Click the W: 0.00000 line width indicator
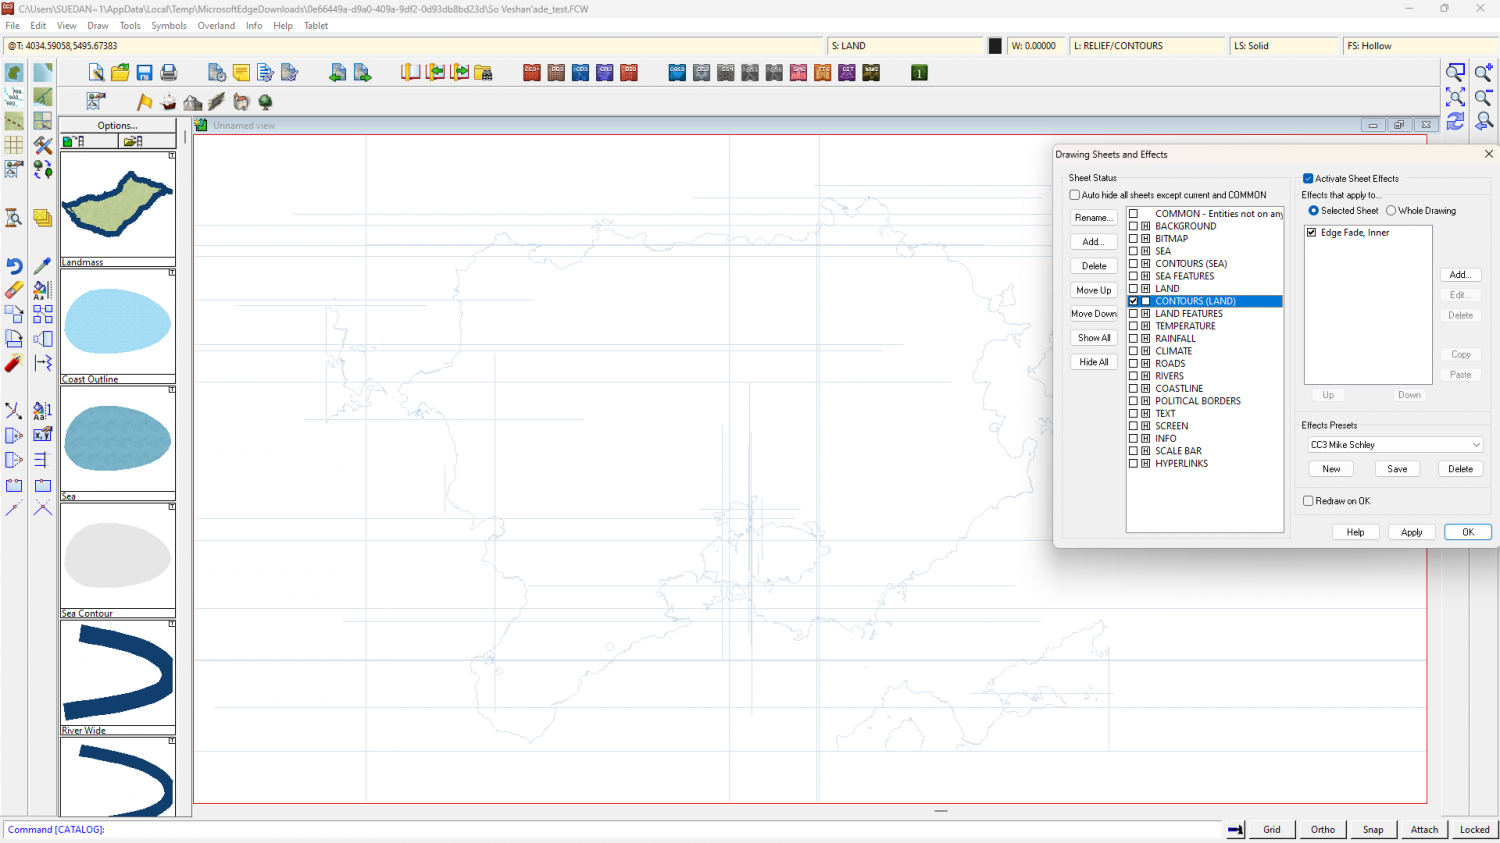The width and height of the screenshot is (1500, 843). pyautogui.click(x=1036, y=46)
